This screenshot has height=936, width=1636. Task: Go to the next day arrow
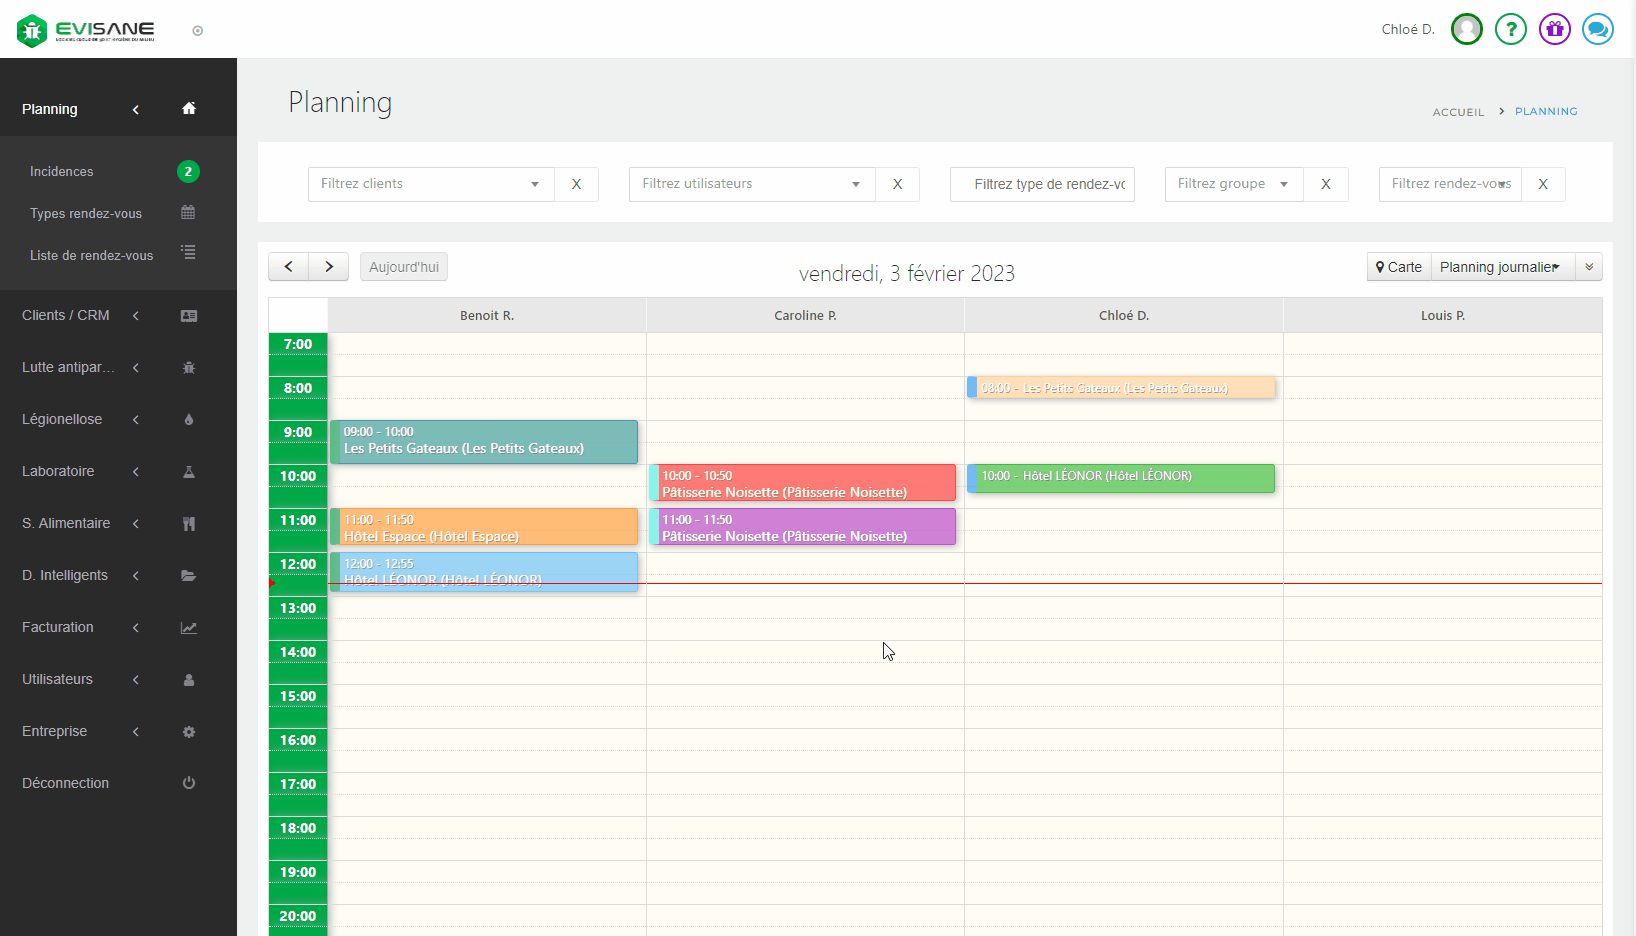(328, 267)
